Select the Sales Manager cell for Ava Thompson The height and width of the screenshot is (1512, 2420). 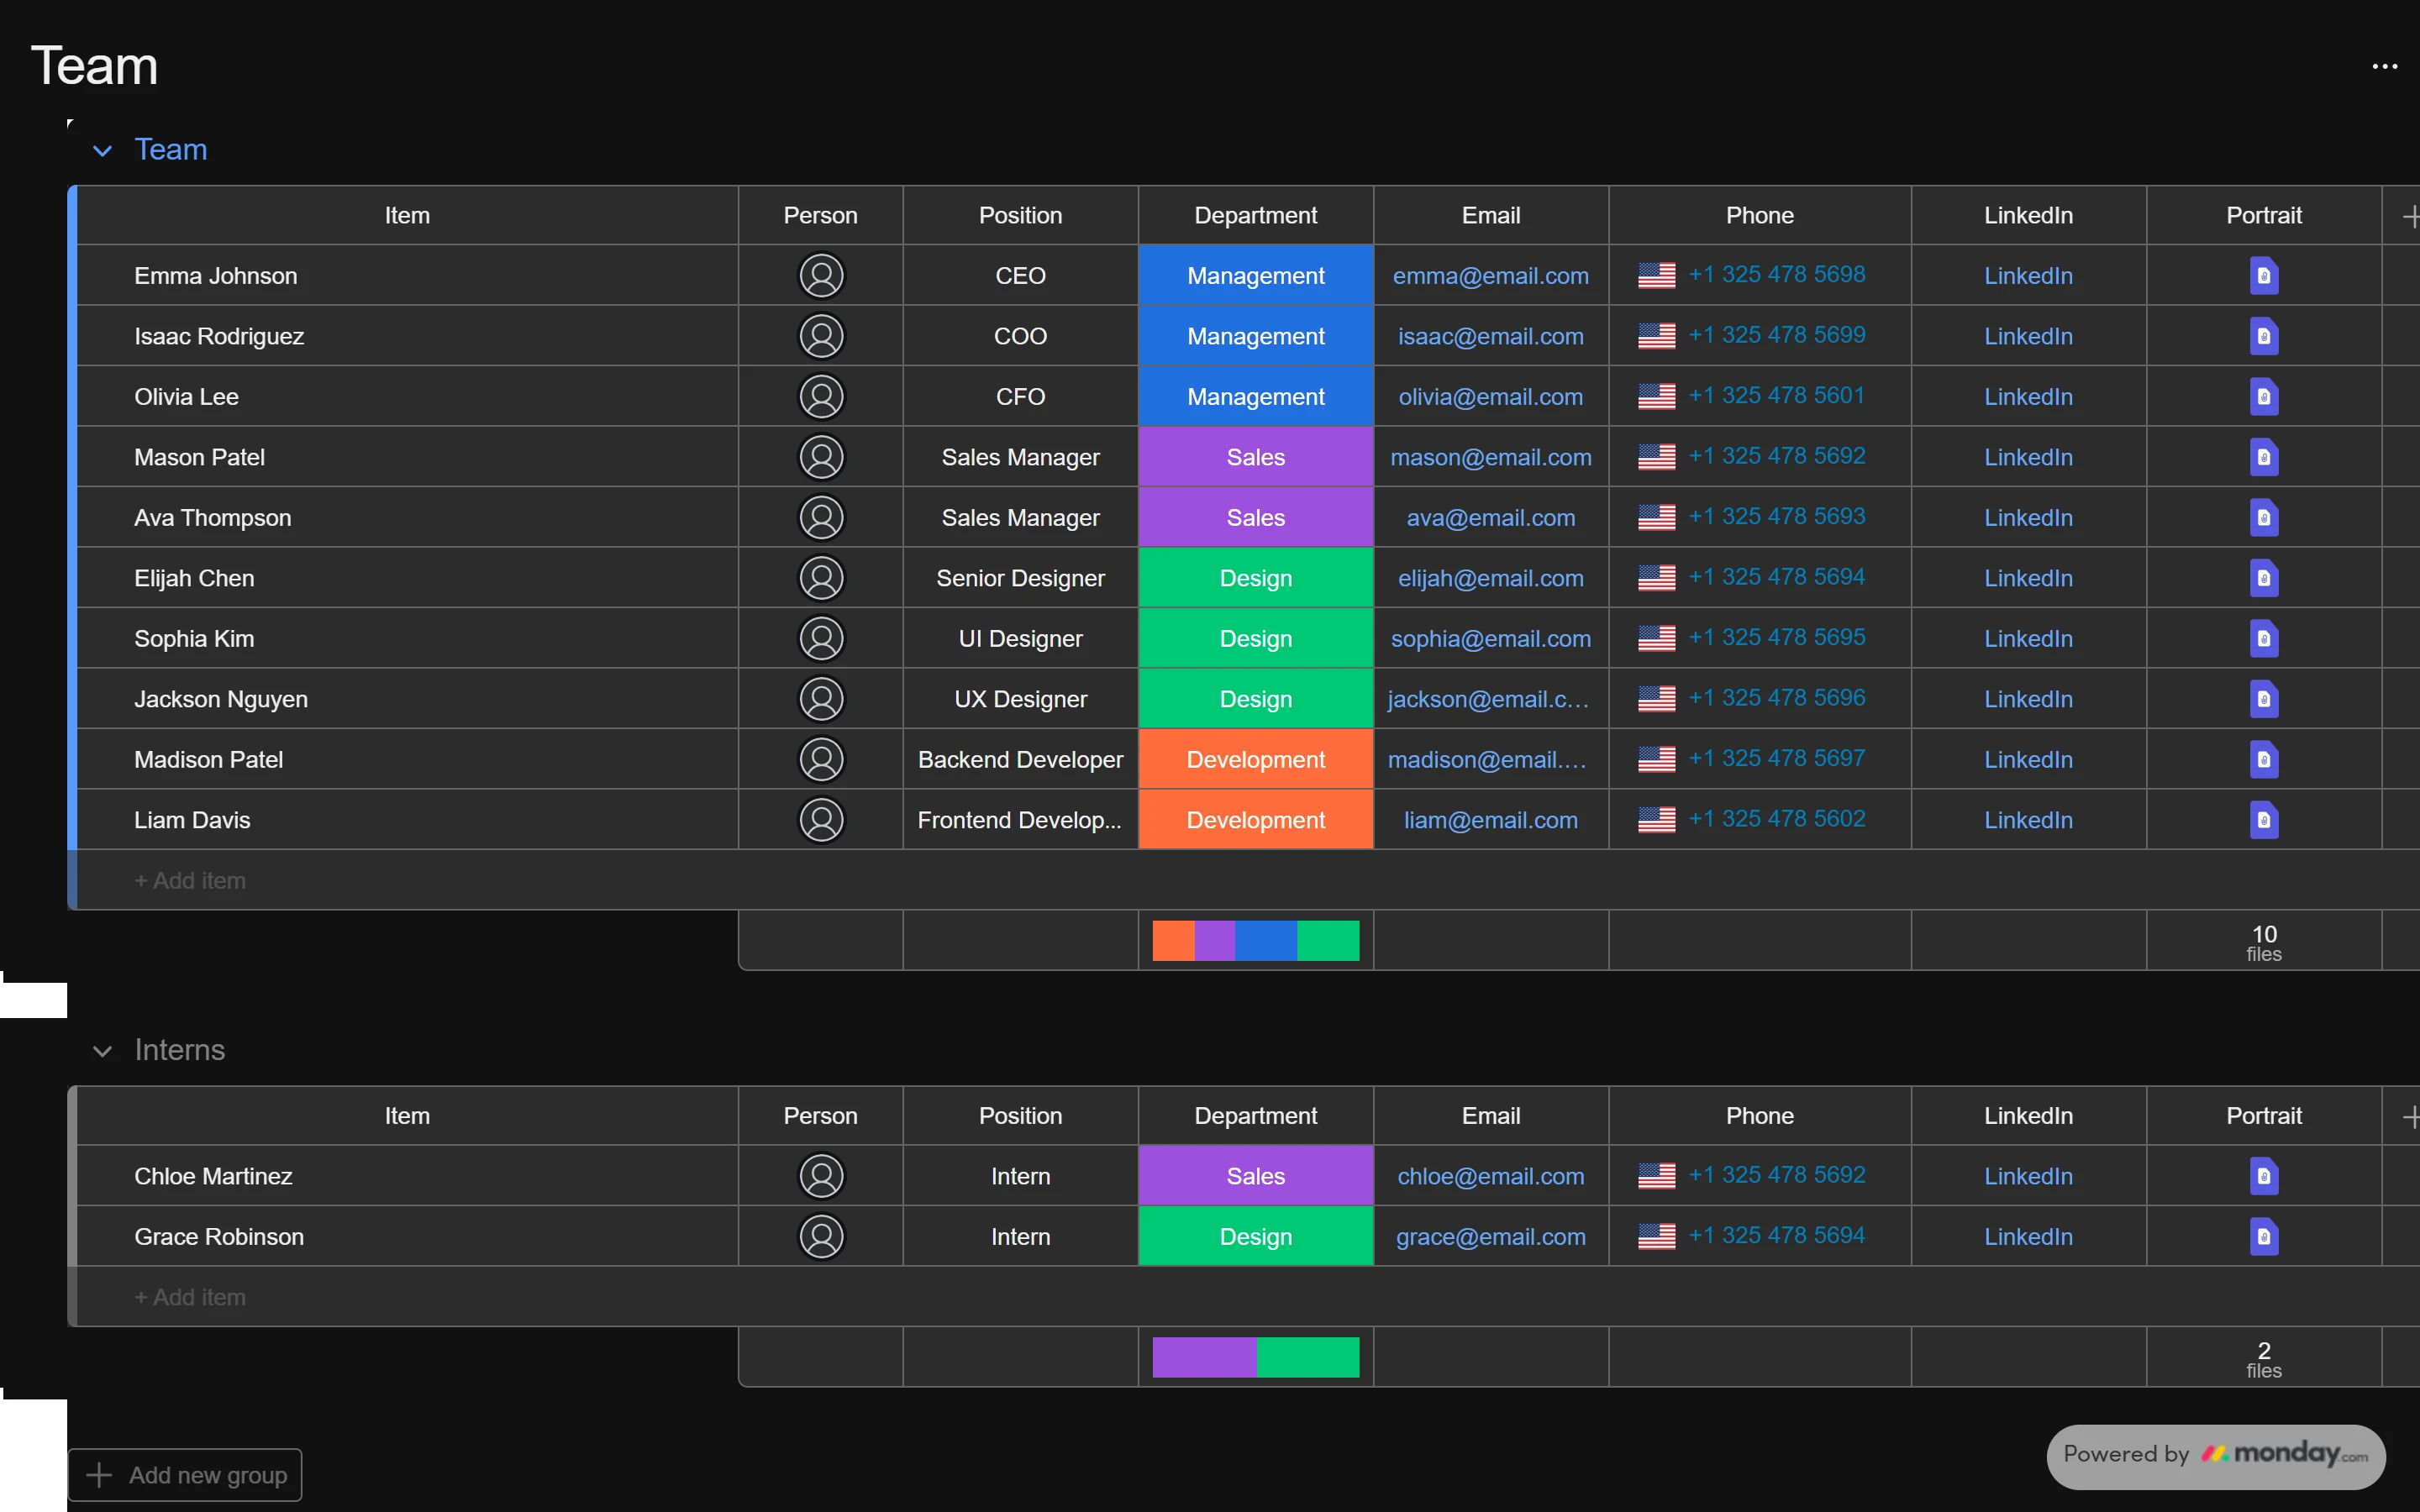[x=1020, y=518]
